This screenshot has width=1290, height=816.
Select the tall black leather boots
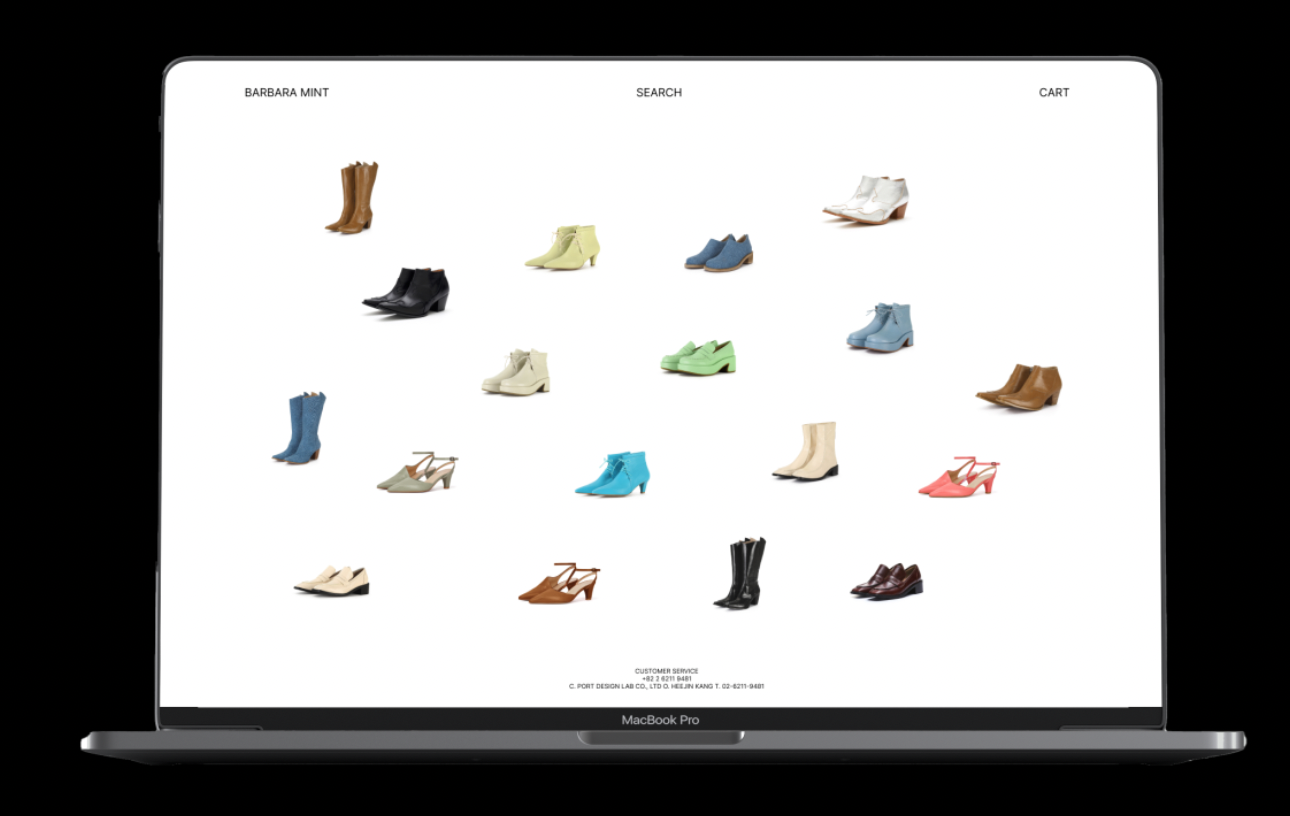click(740, 573)
